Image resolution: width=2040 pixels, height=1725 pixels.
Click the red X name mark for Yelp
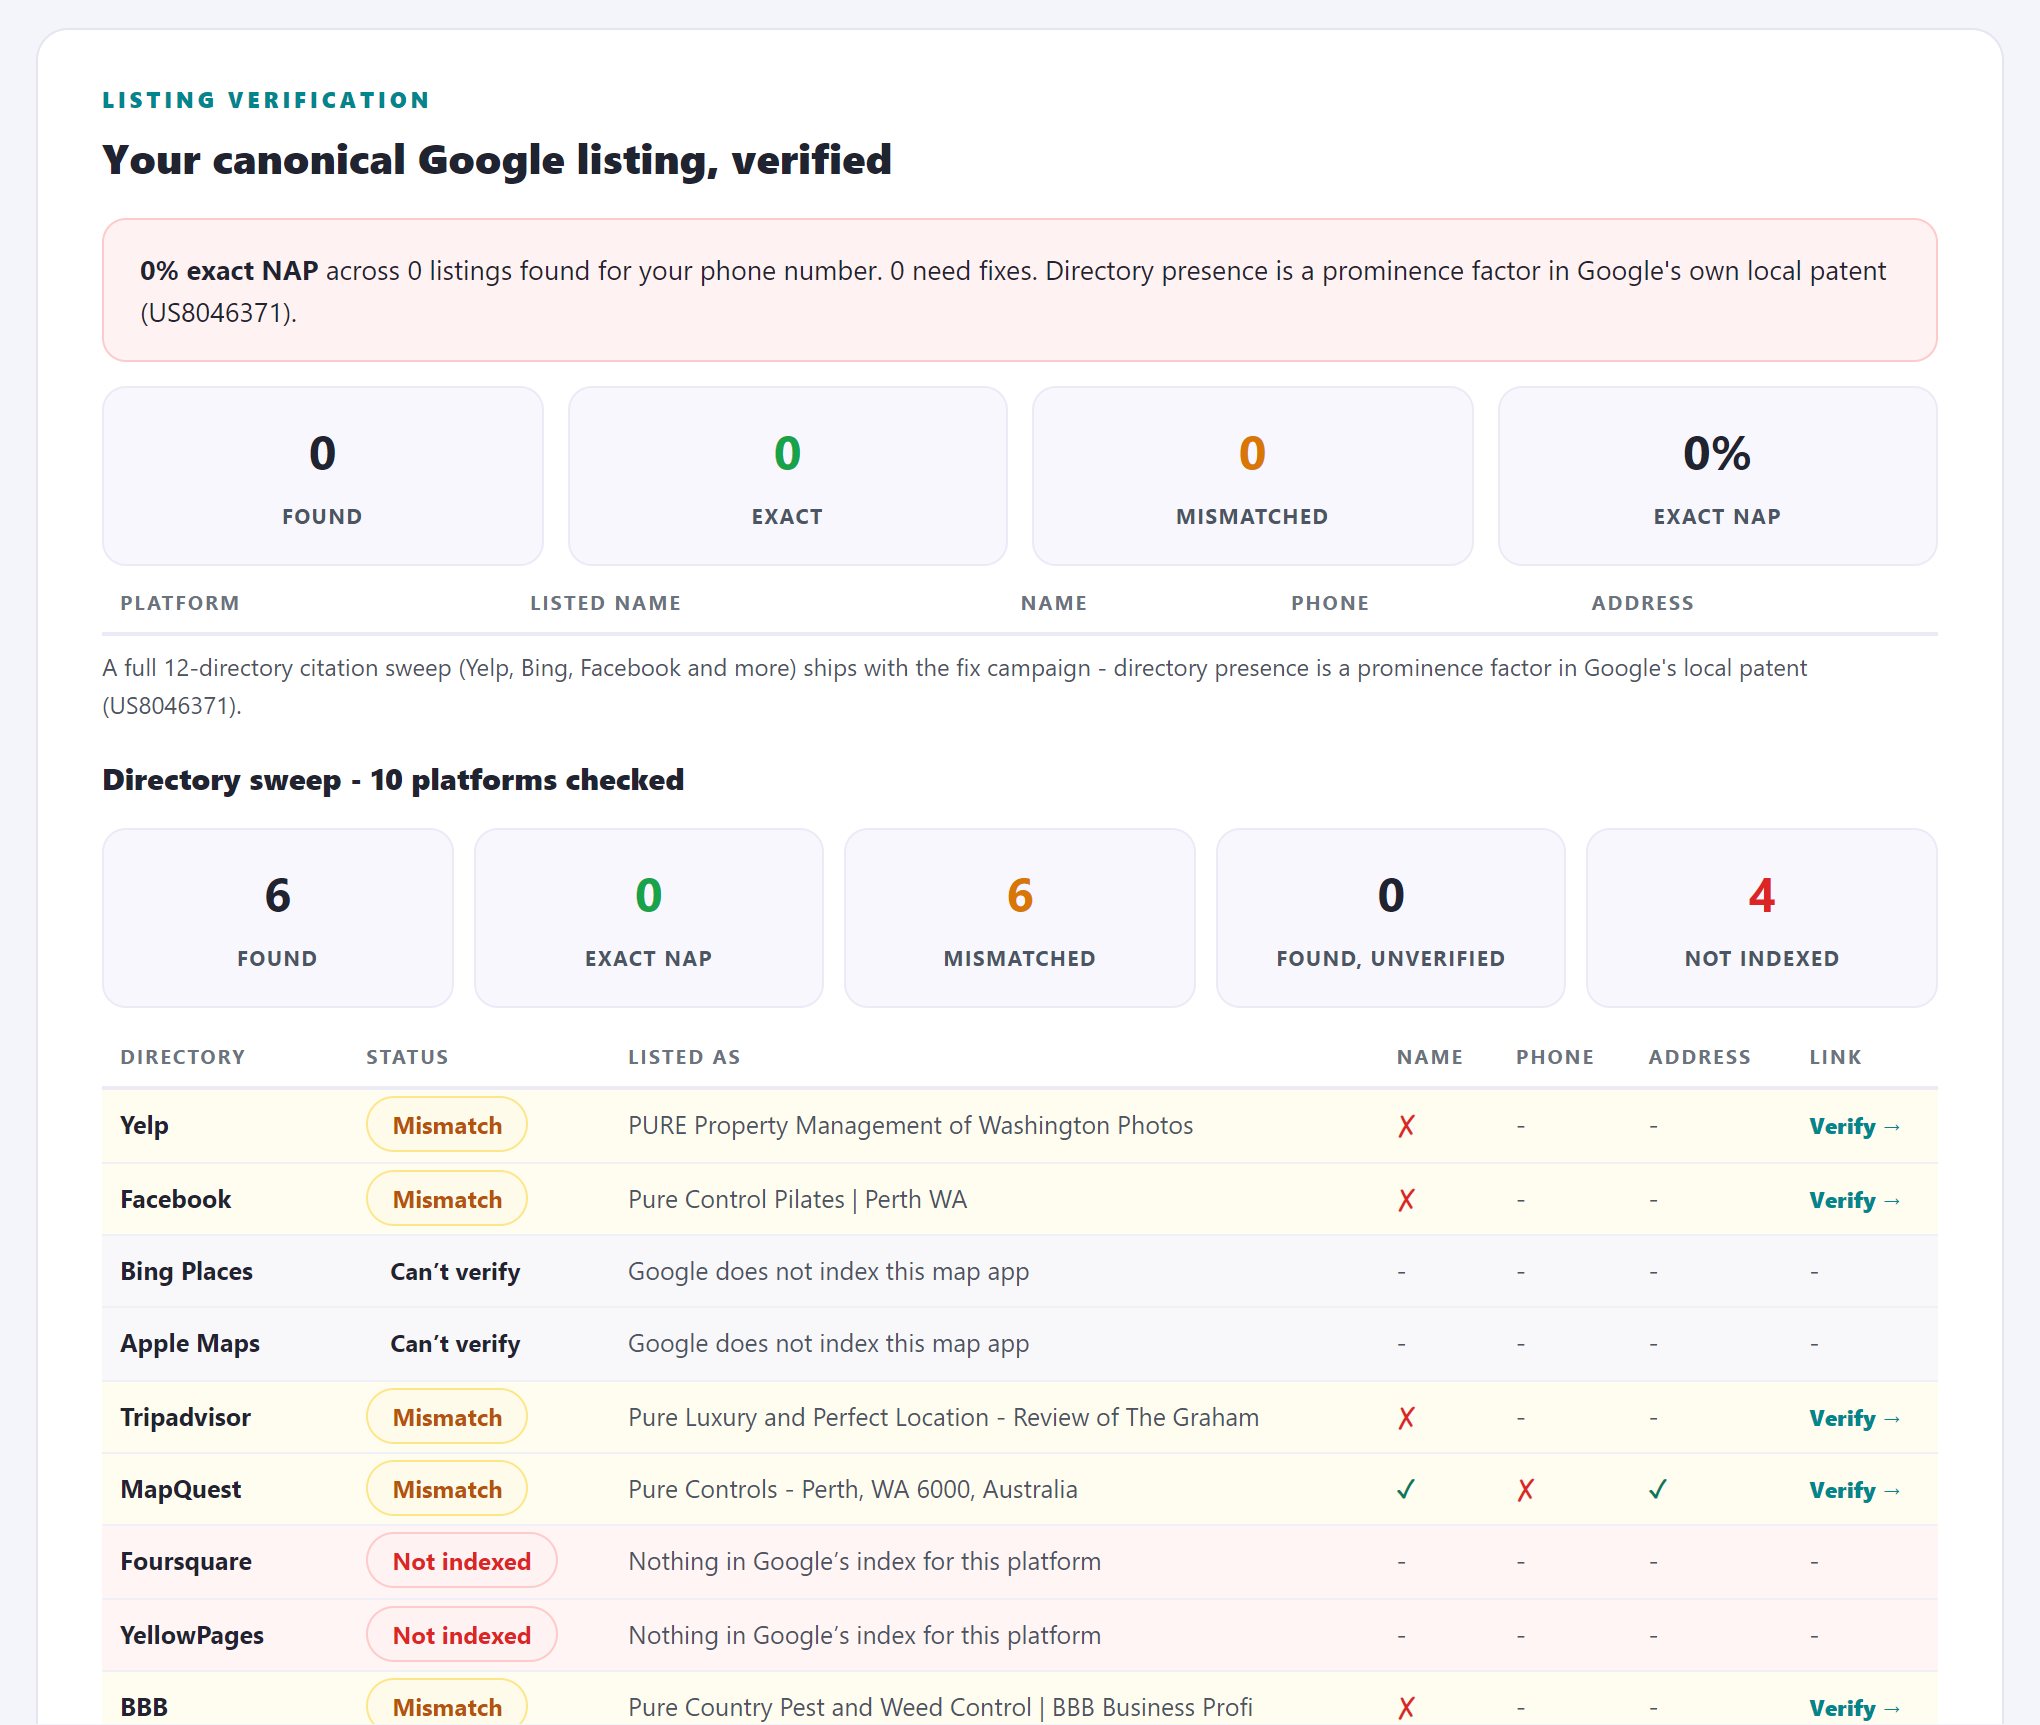[x=1406, y=1126]
